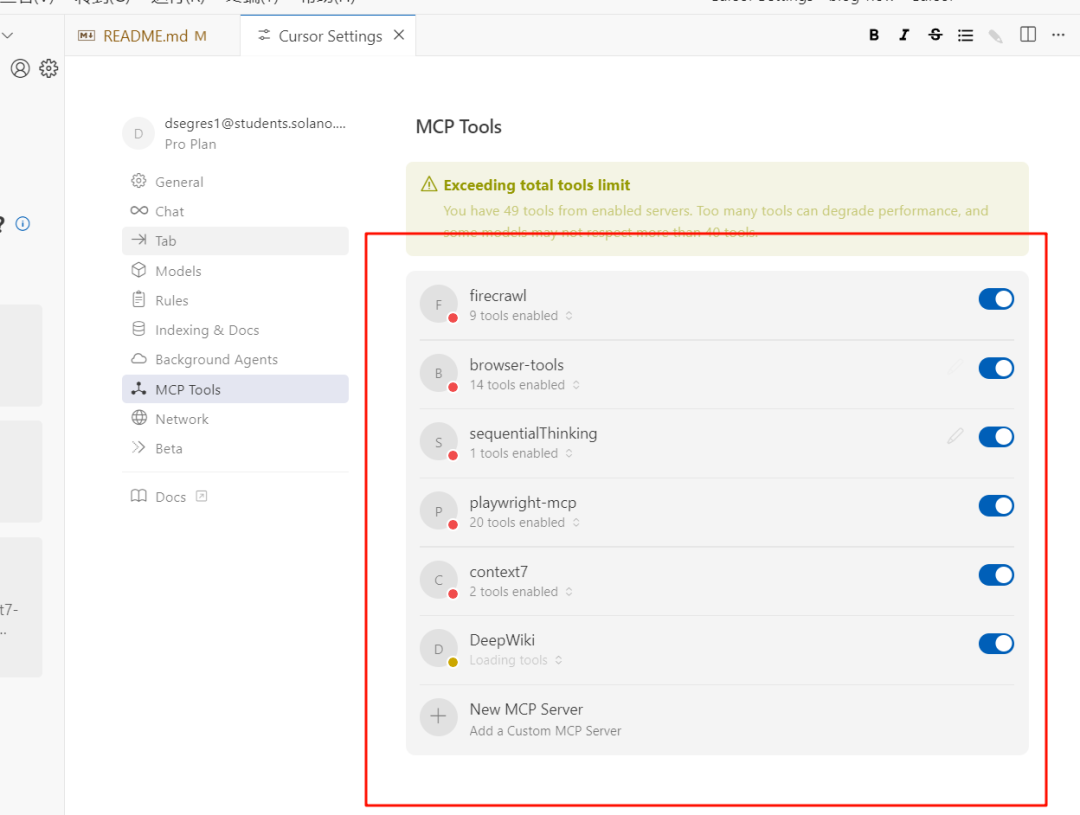Expand browser-tools' 14 tools enabled list

522,385
